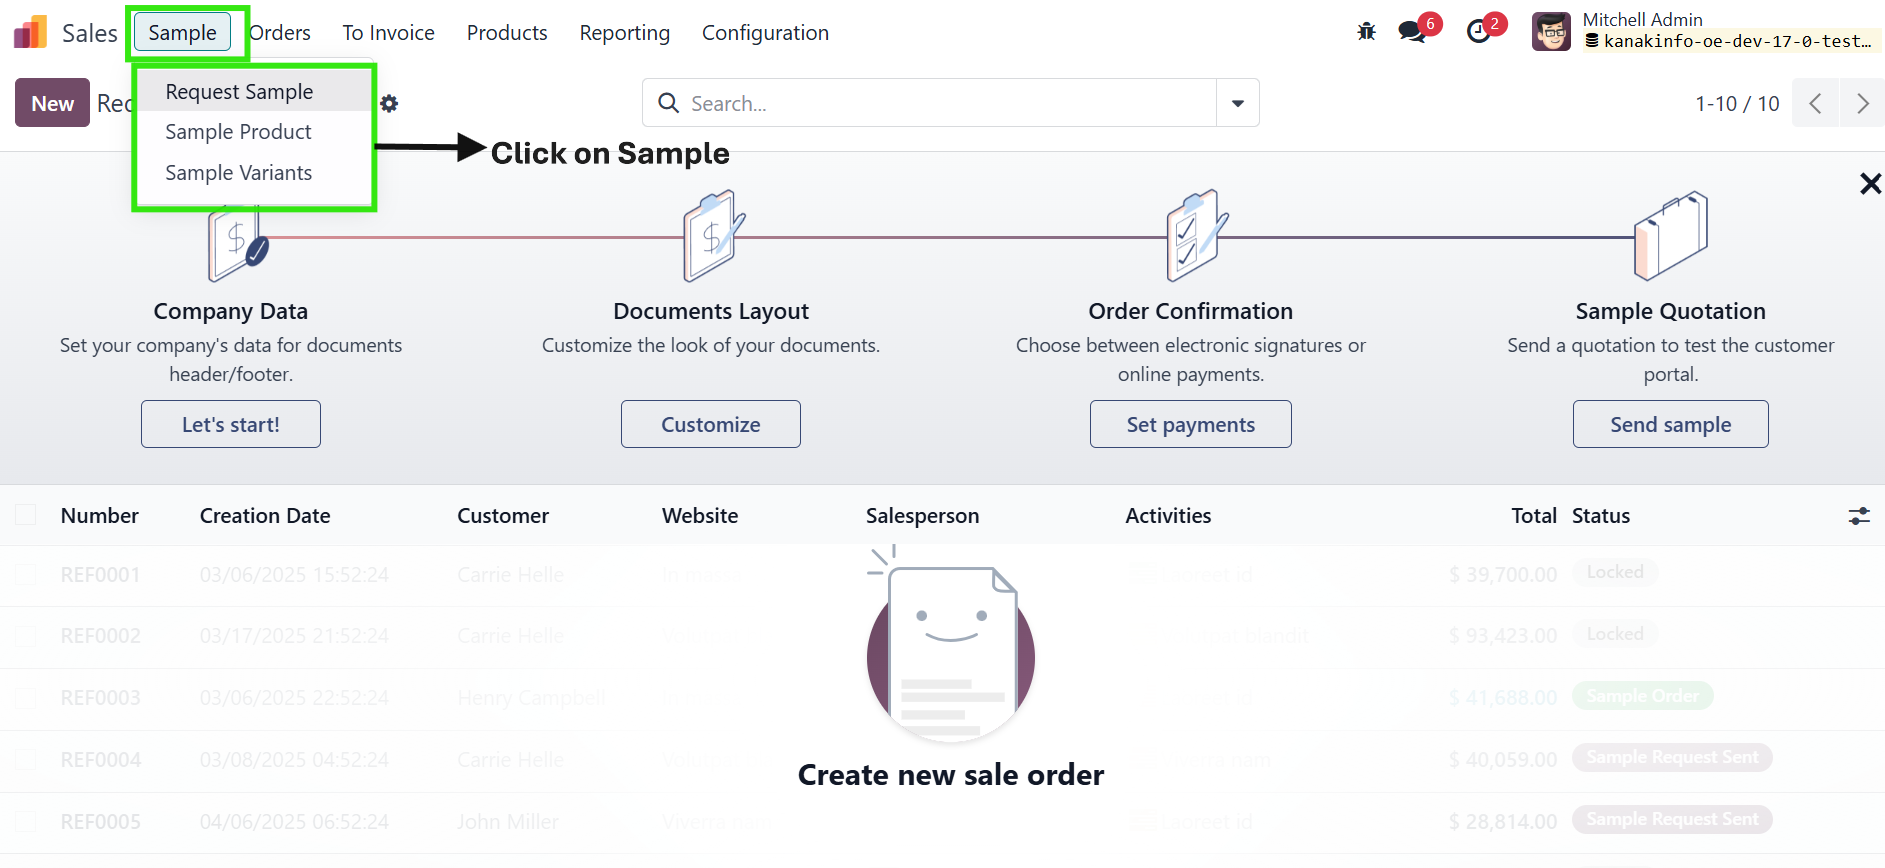Sort by Status column header
1885x868 pixels.
pyautogui.click(x=1601, y=516)
